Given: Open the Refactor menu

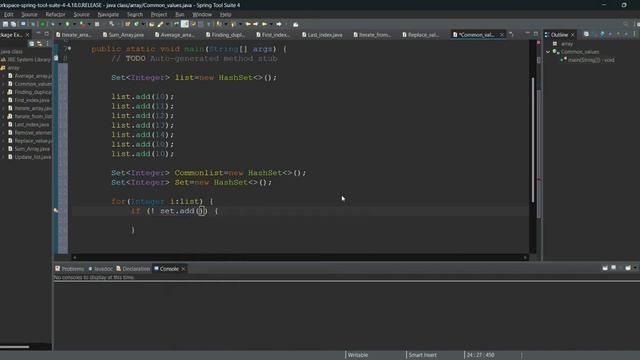Looking at the screenshot, I should (x=55, y=14).
